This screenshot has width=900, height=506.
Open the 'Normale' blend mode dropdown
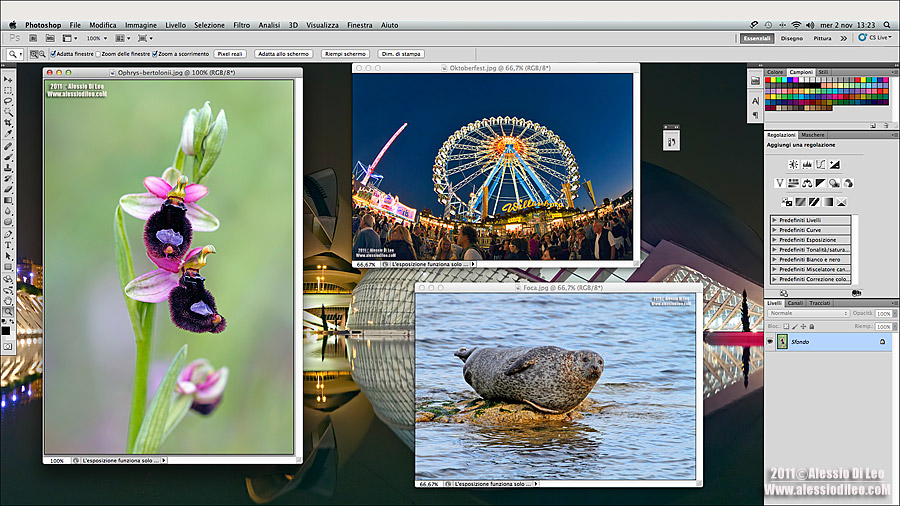(x=808, y=313)
